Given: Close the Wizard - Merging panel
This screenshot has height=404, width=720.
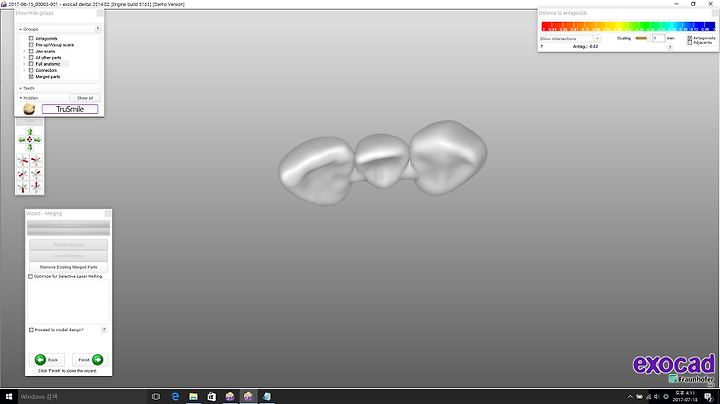Looking at the screenshot, I should click(x=107, y=213).
